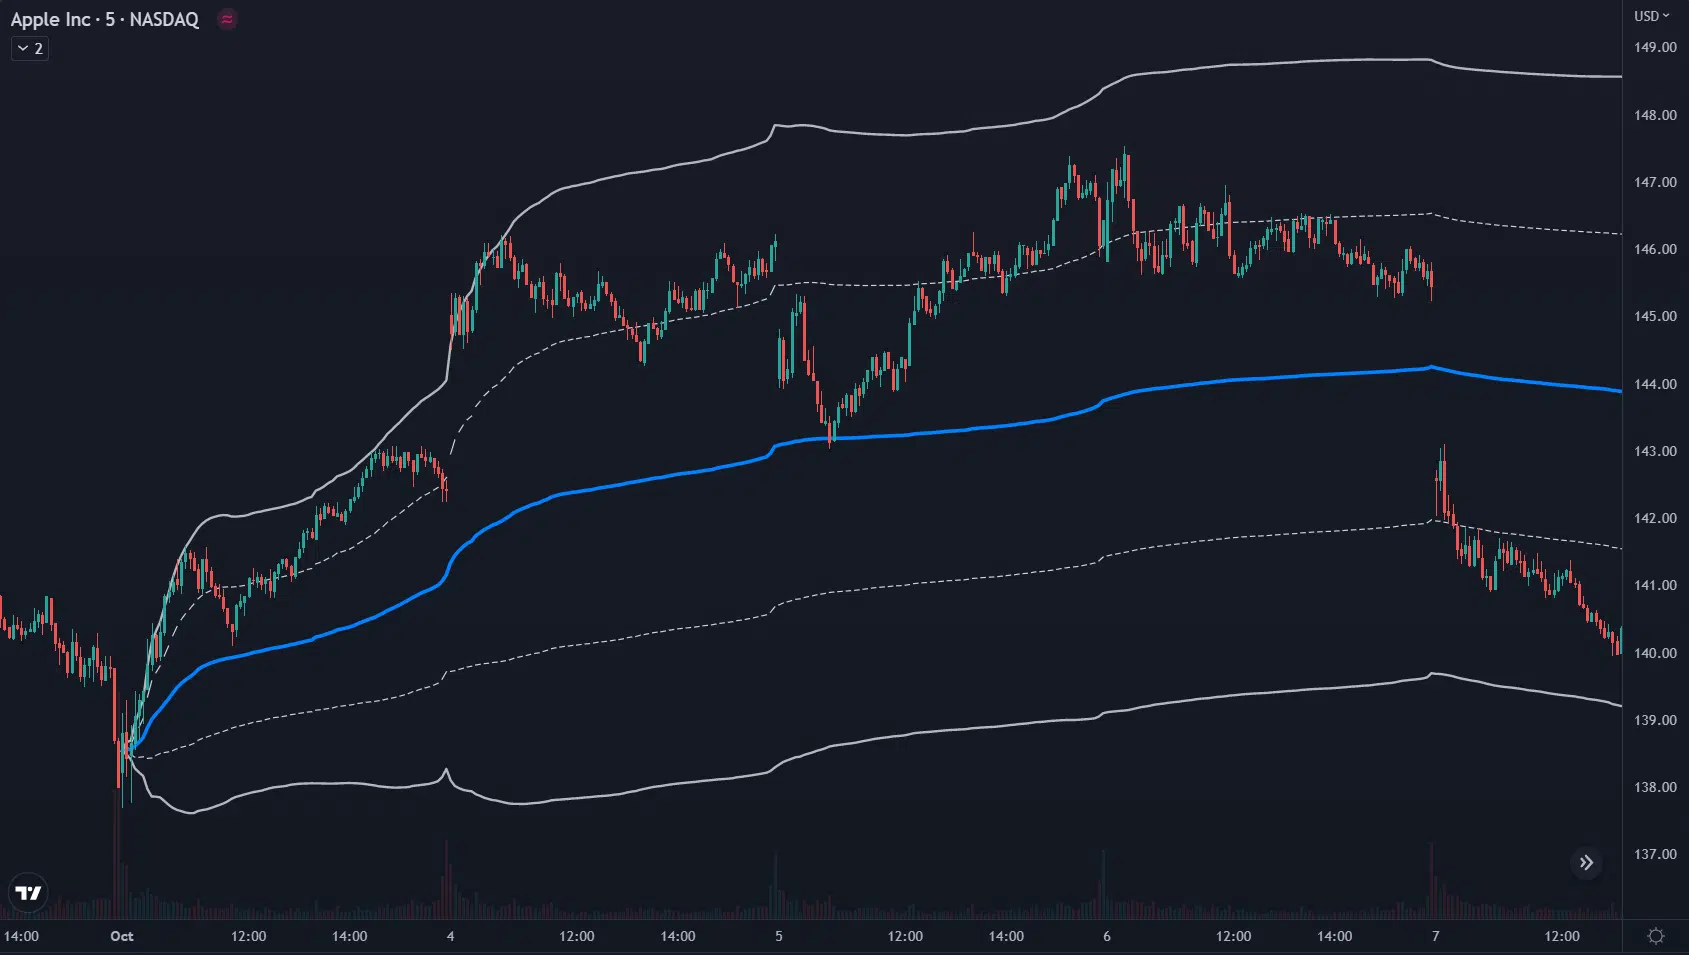Click the 141.00 price axis label

(1655, 585)
